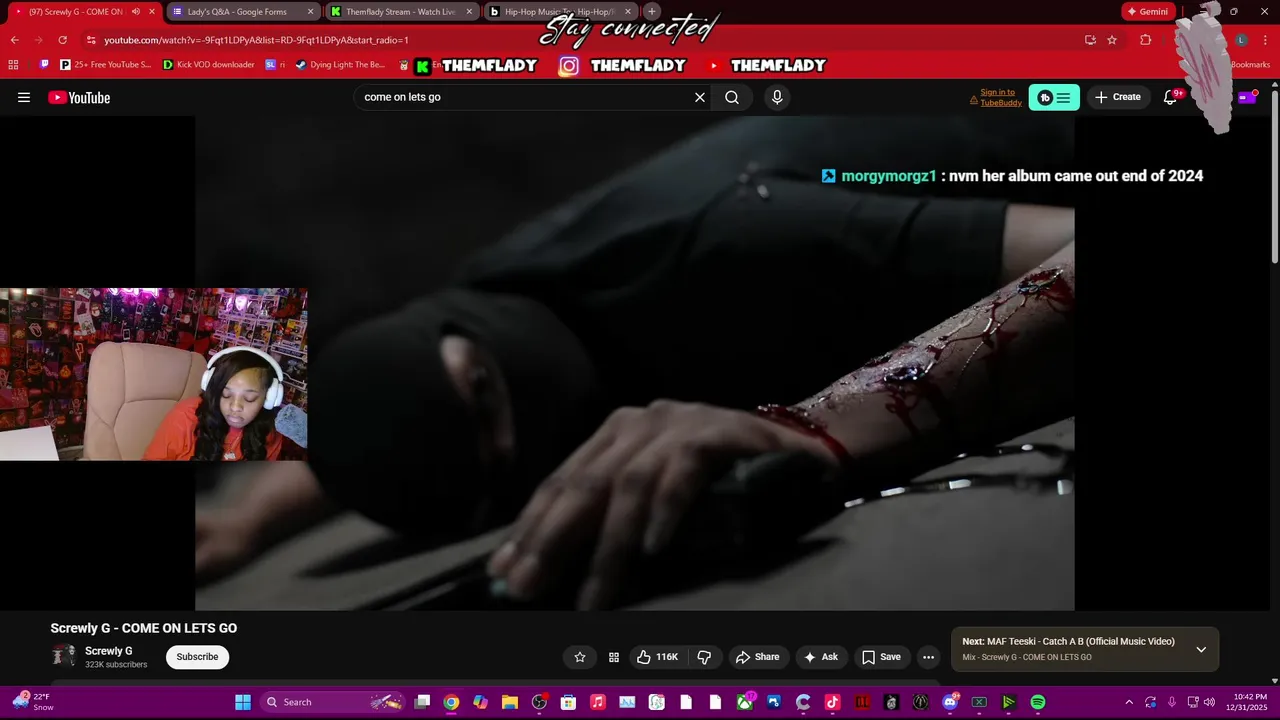Click Create button on YouTube
Image resolution: width=1280 pixels, height=720 pixels.
tap(1117, 97)
